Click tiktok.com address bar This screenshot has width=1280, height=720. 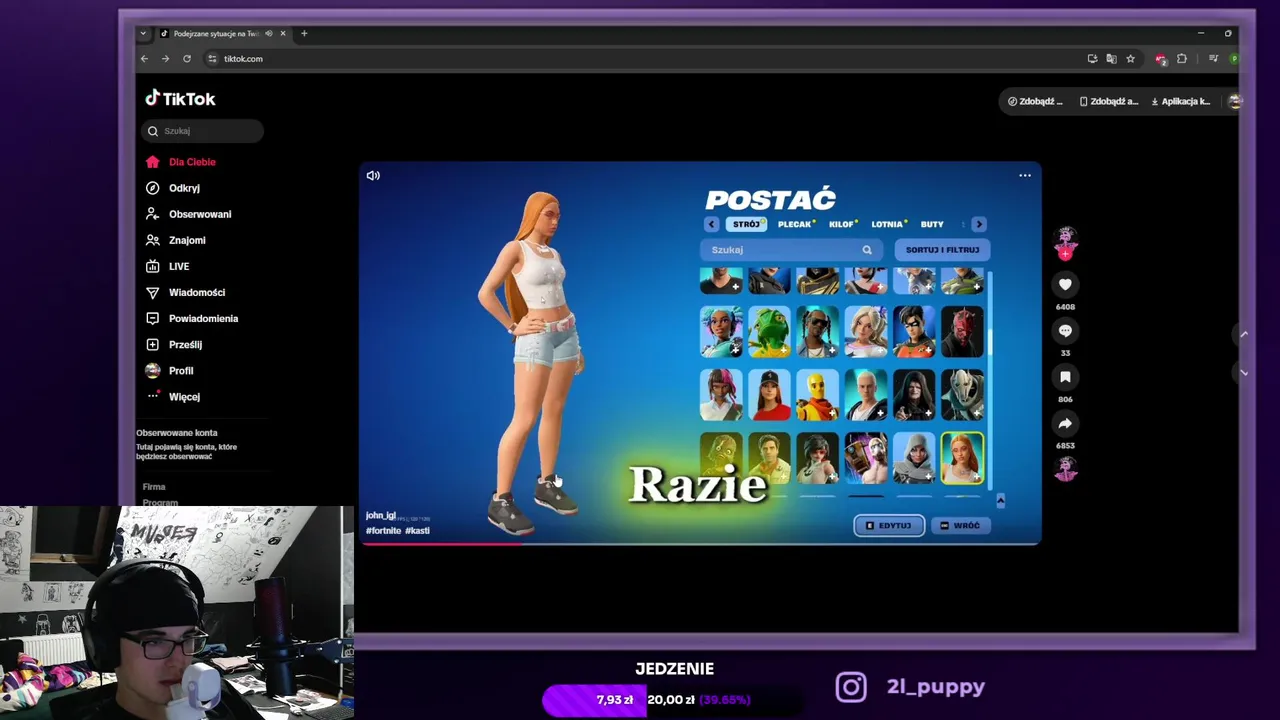640,59
